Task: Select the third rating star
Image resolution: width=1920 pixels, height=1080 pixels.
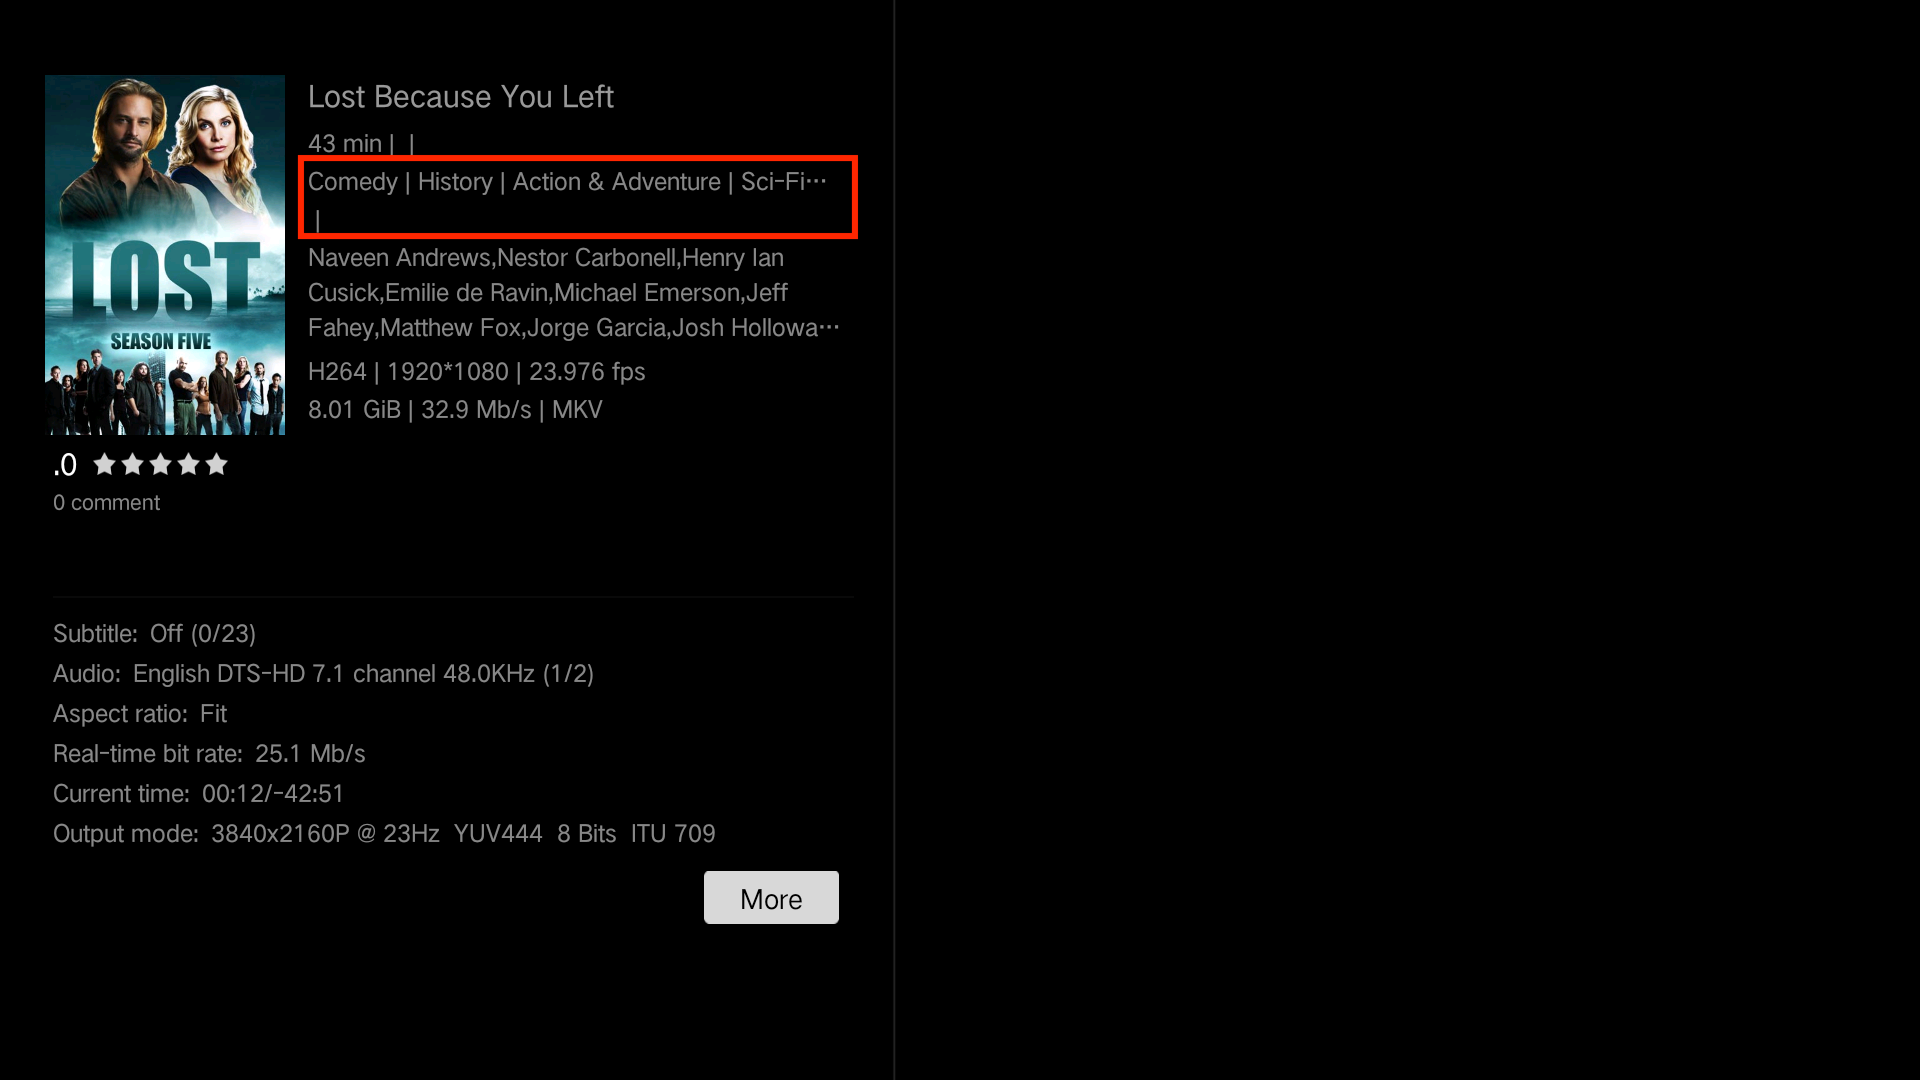Action: 160,464
